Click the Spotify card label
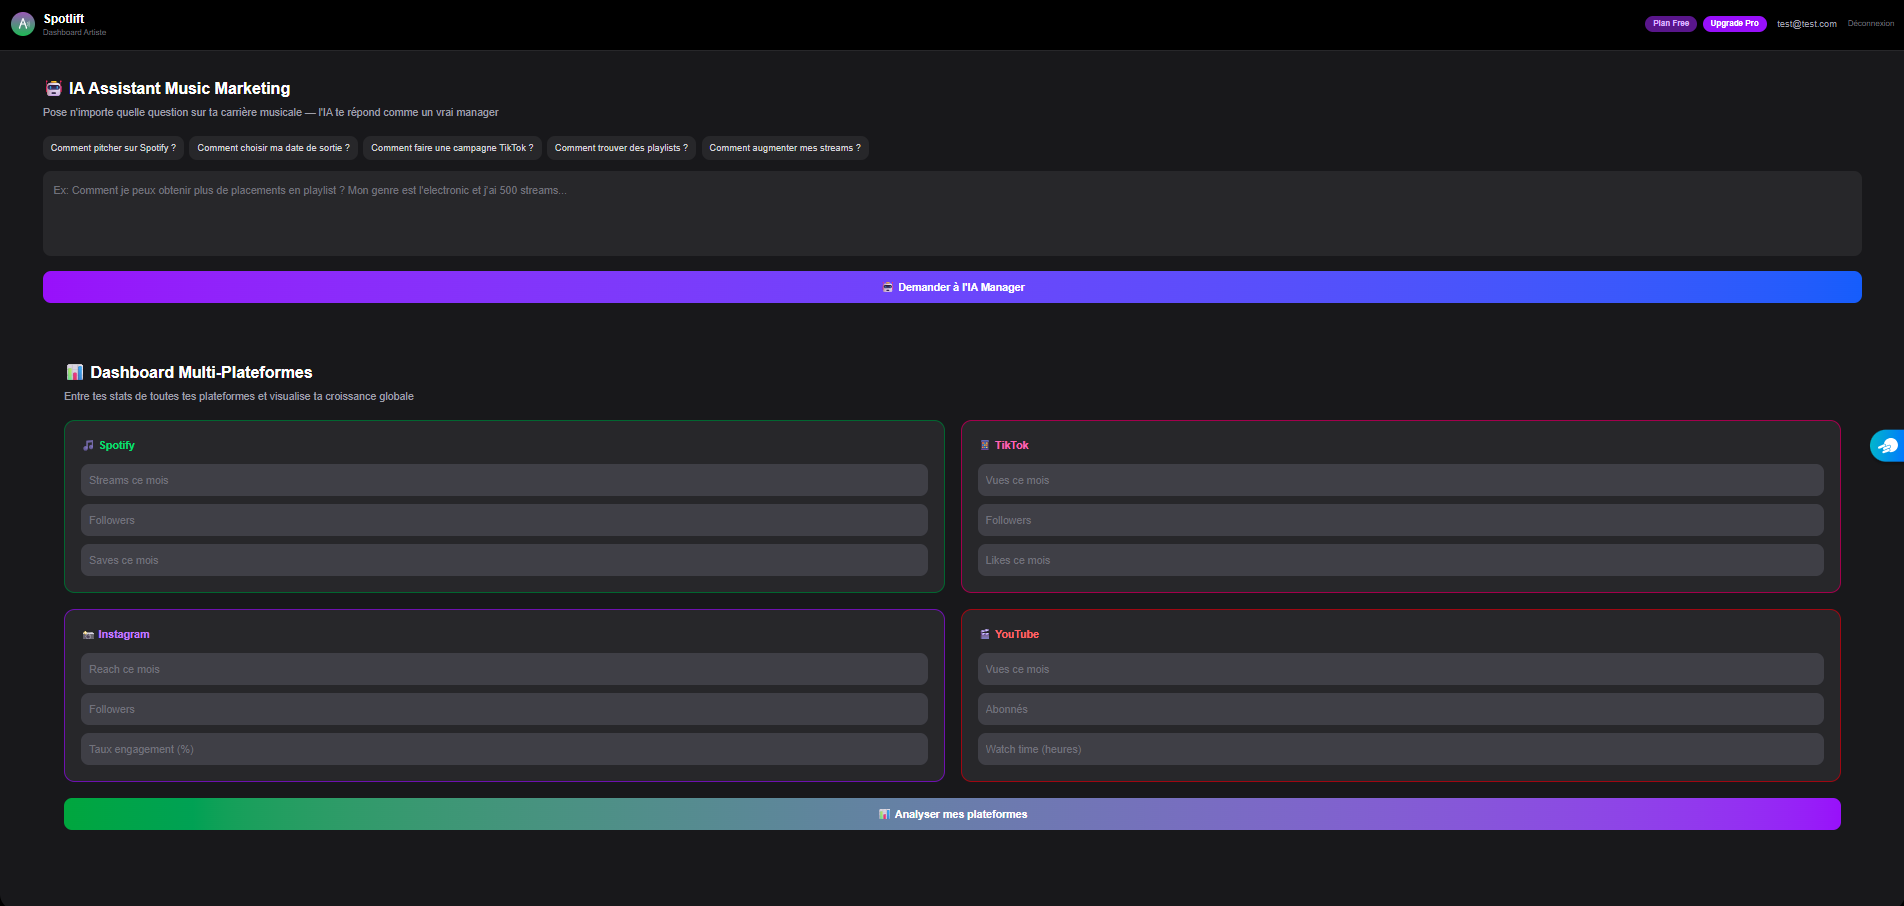This screenshot has width=1904, height=906. point(117,445)
